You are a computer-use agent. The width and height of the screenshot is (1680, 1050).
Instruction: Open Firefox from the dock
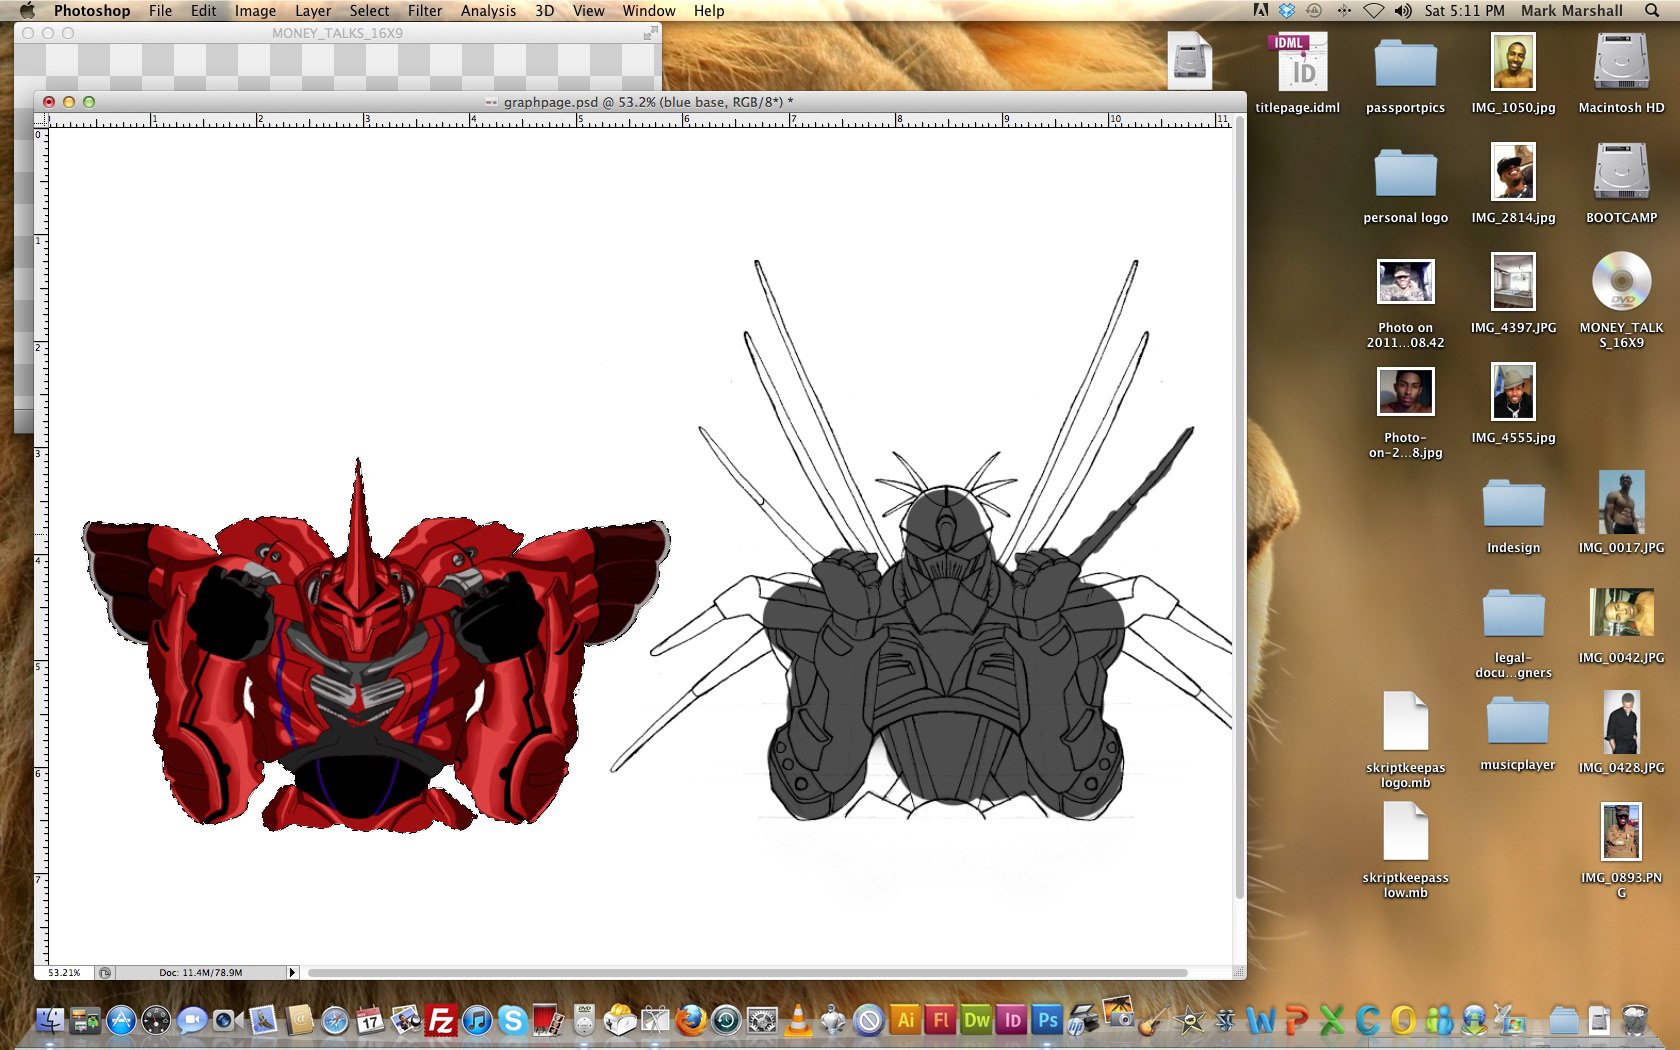click(x=691, y=1020)
